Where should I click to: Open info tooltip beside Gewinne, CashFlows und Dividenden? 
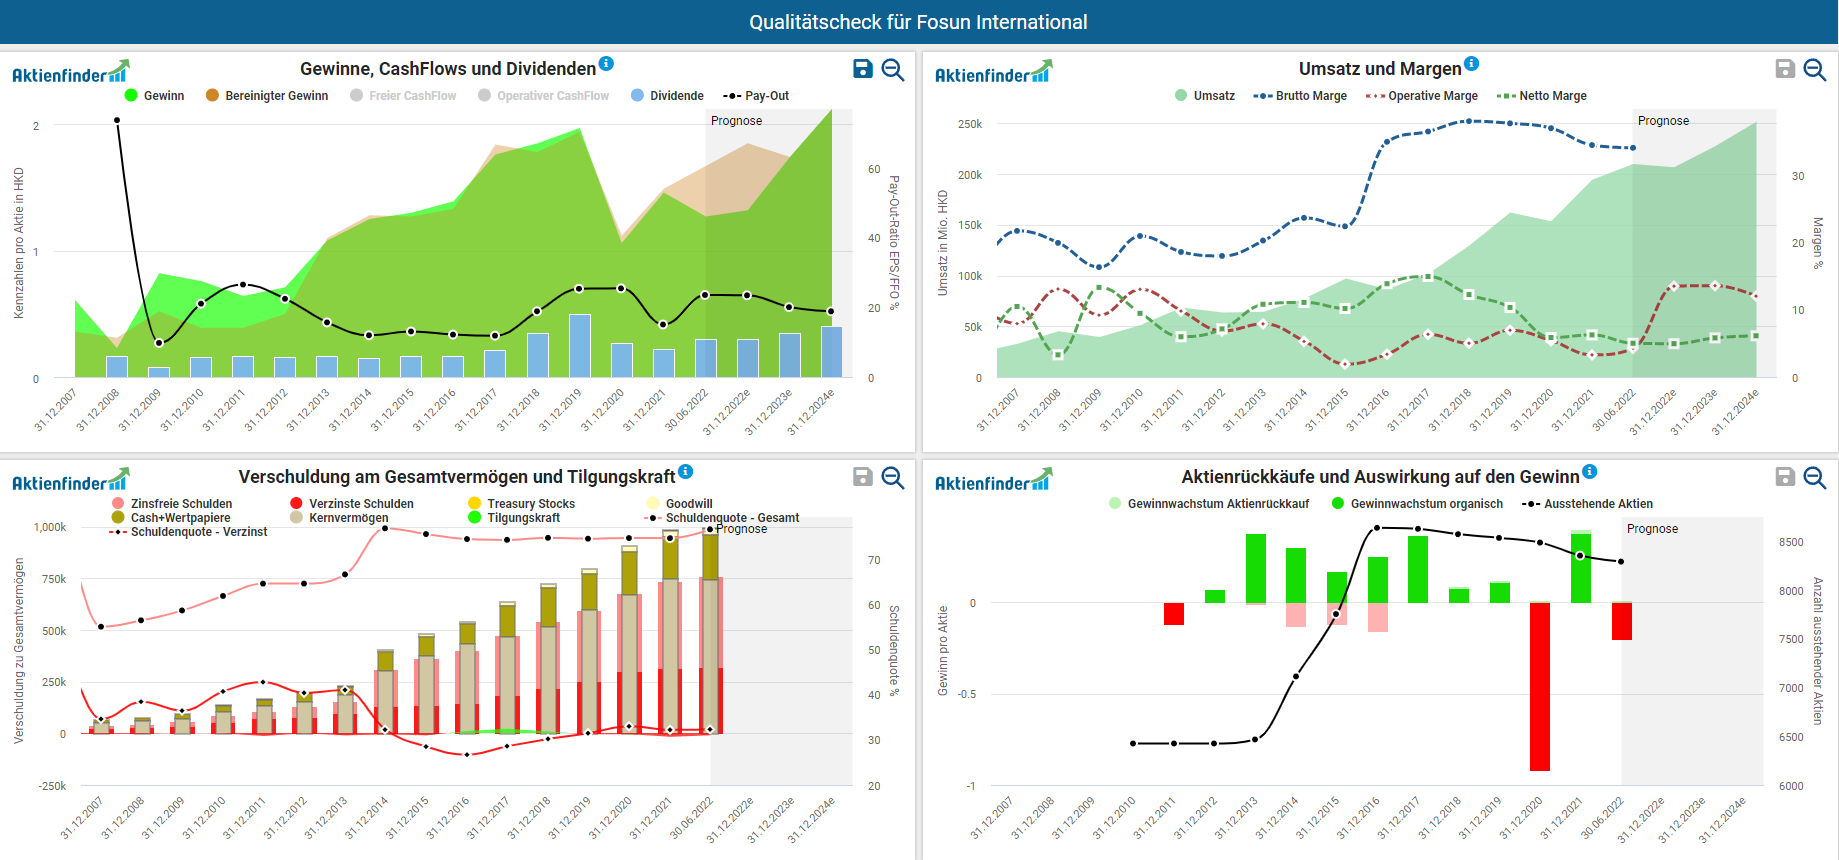pos(606,64)
